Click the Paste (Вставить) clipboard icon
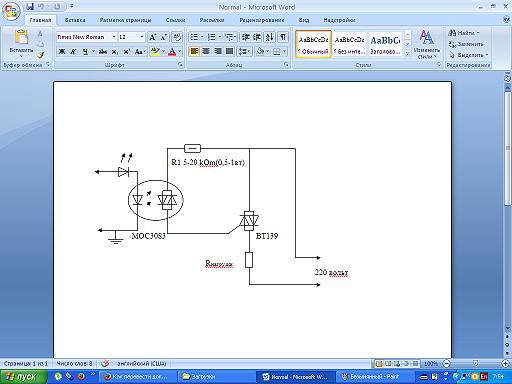The width and height of the screenshot is (512, 384). click(x=21, y=37)
